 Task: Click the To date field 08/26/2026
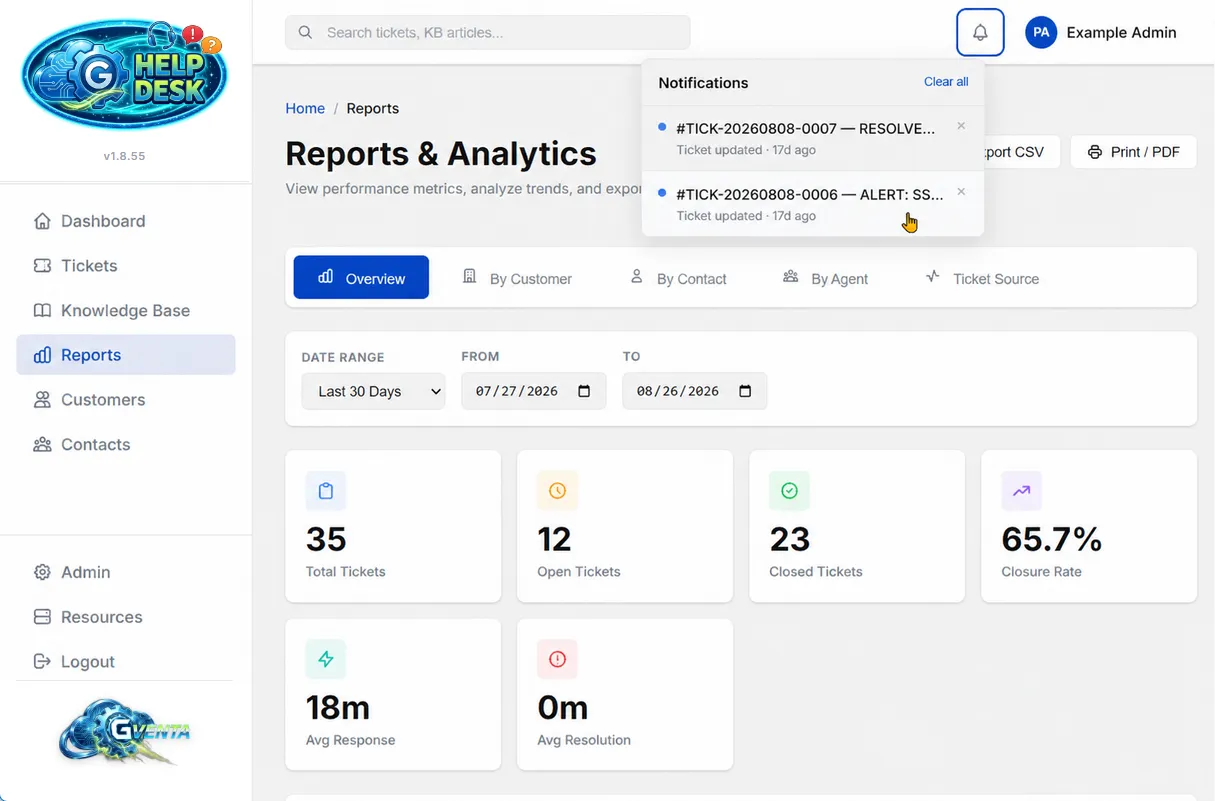tap(694, 391)
